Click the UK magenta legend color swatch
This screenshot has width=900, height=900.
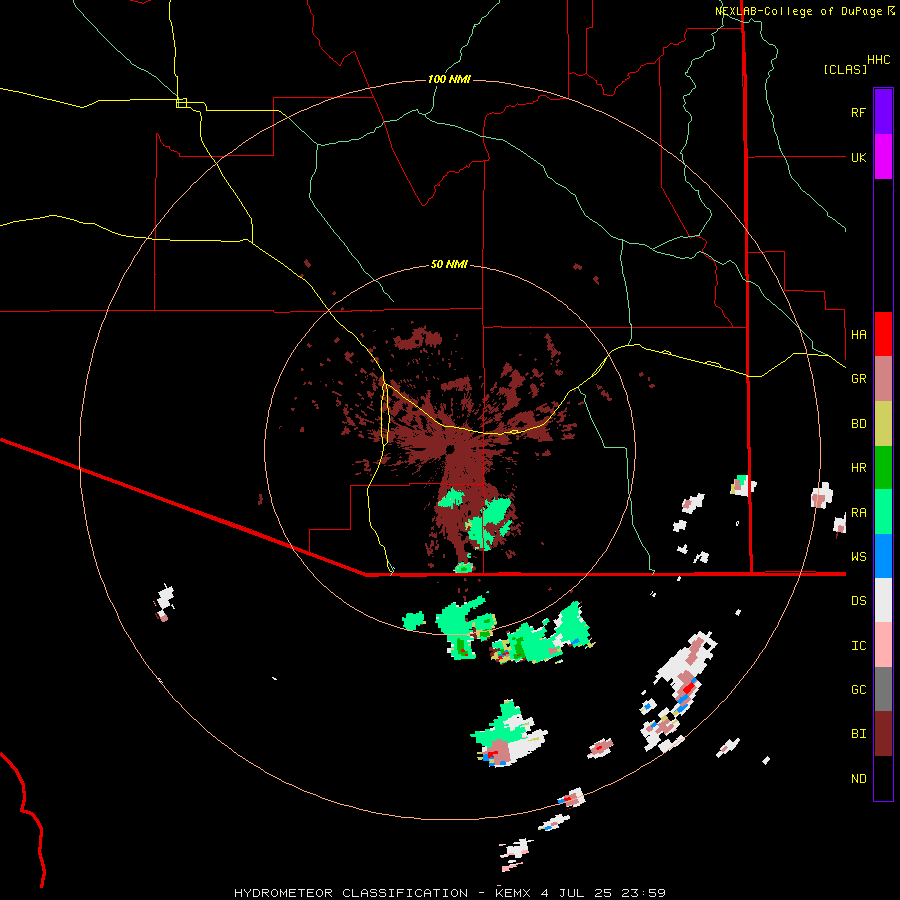(x=883, y=157)
